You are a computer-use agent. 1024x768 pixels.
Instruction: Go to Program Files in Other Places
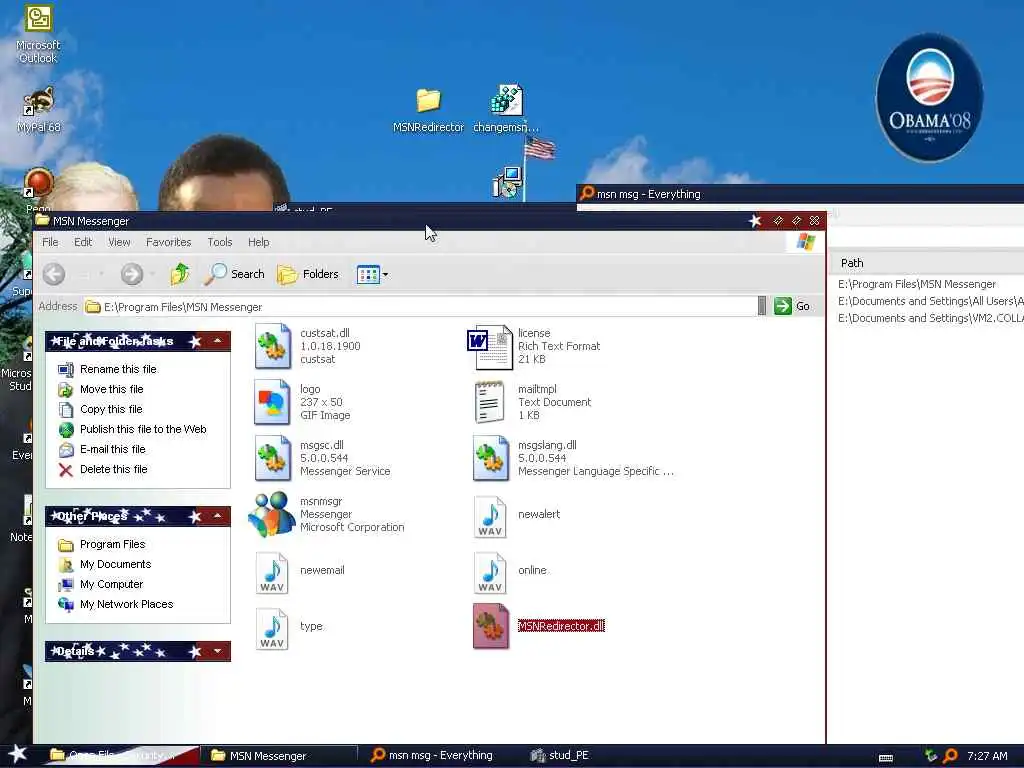point(112,545)
